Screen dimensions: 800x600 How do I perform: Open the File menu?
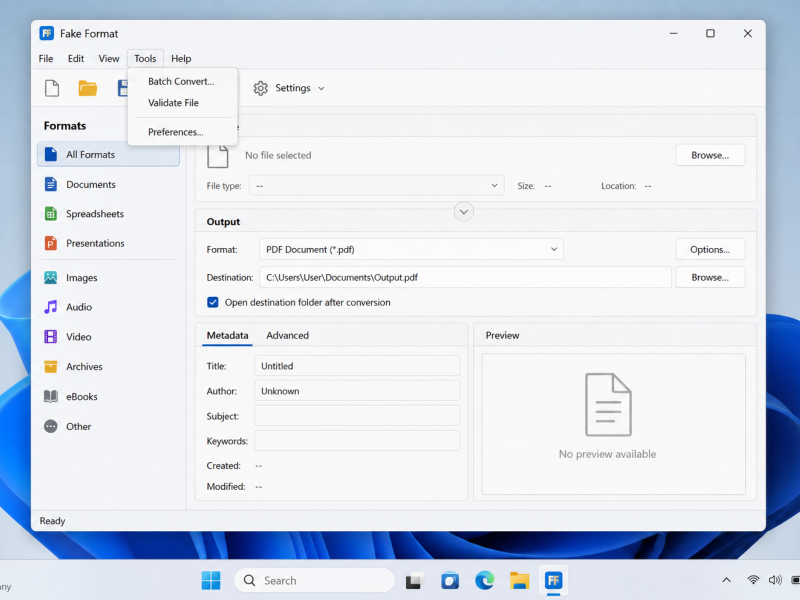tap(46, 59)
